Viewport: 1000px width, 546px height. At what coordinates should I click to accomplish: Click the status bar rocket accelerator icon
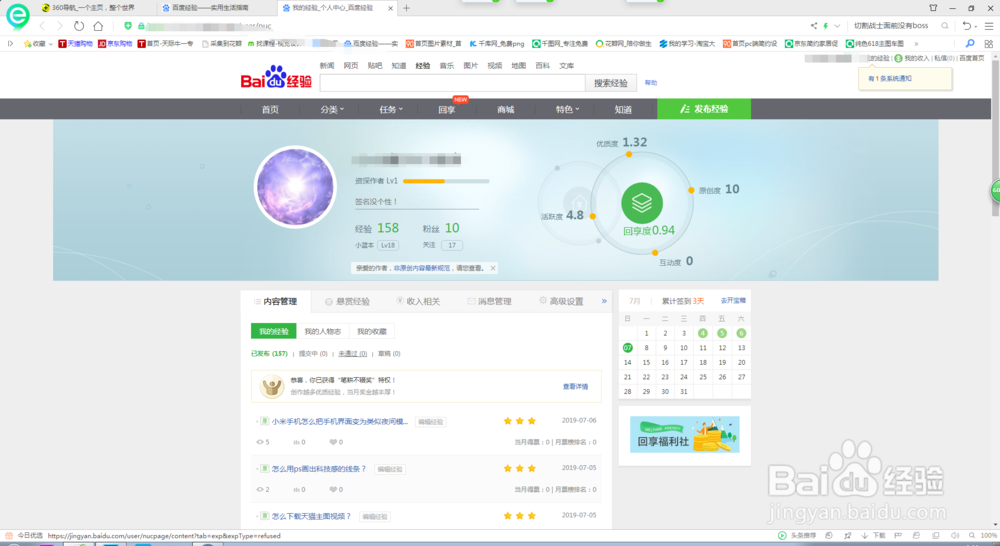click(848, 536)
